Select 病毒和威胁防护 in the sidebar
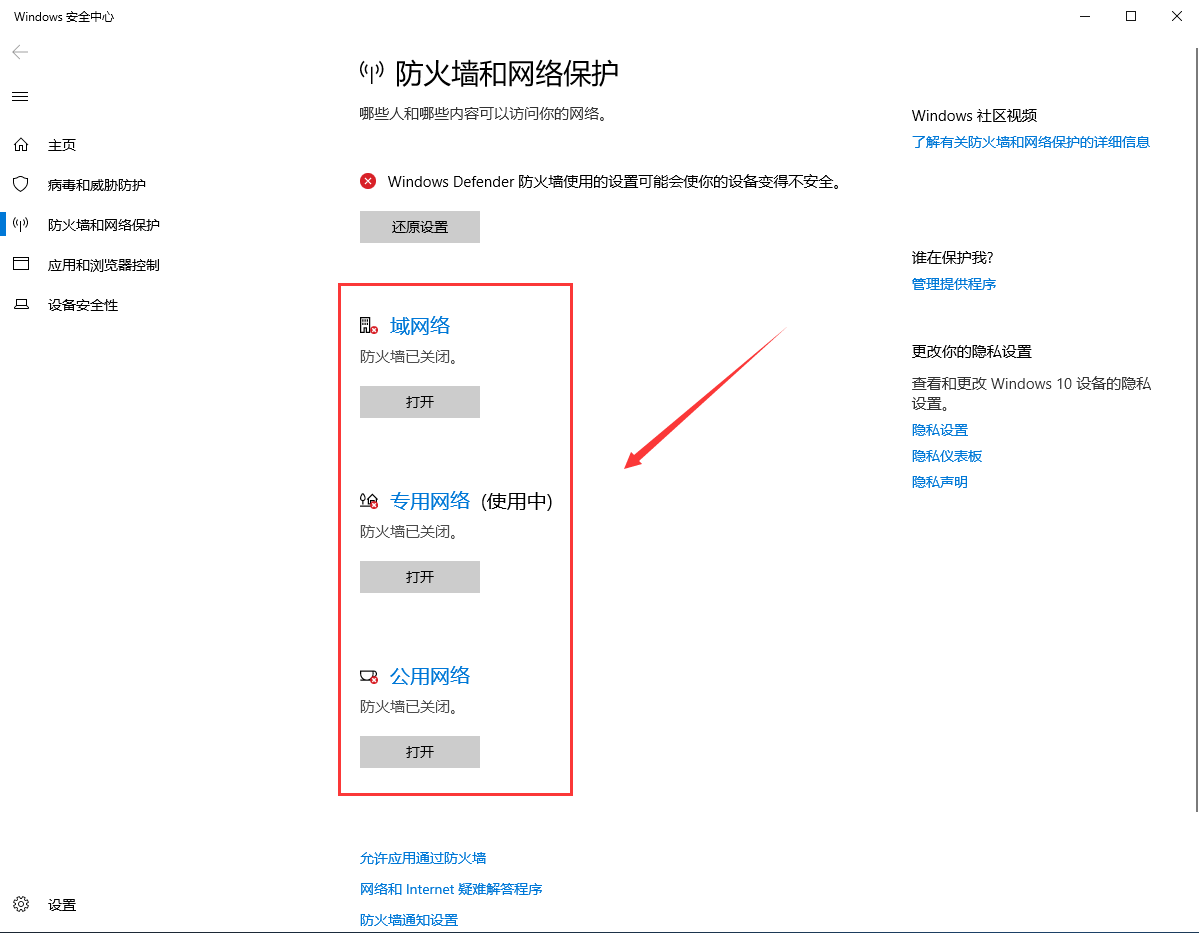The image size is (1199, 933). 97,185
